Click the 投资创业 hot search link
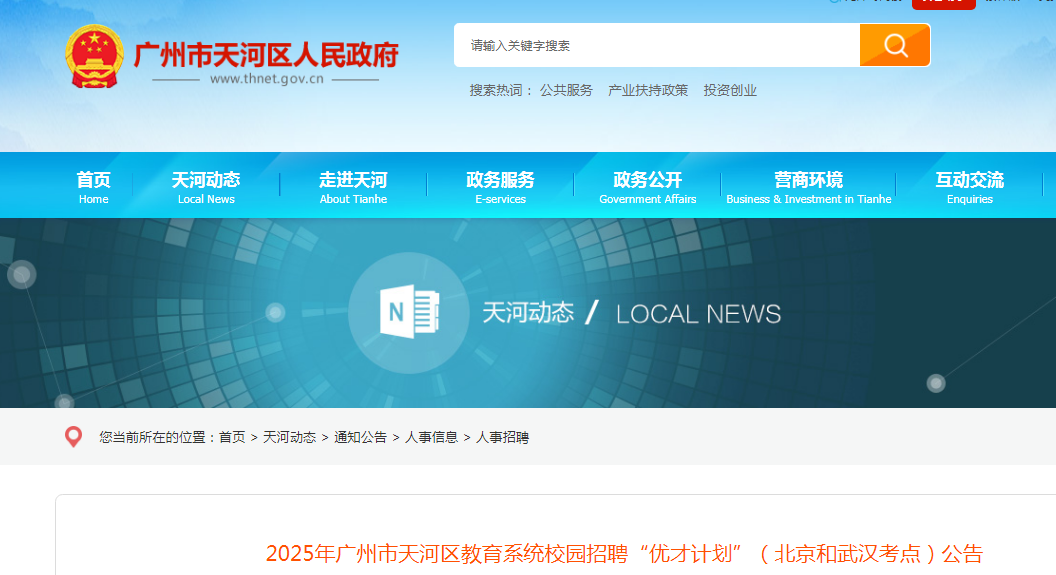 pyautogui.click(x=730, y=90)
